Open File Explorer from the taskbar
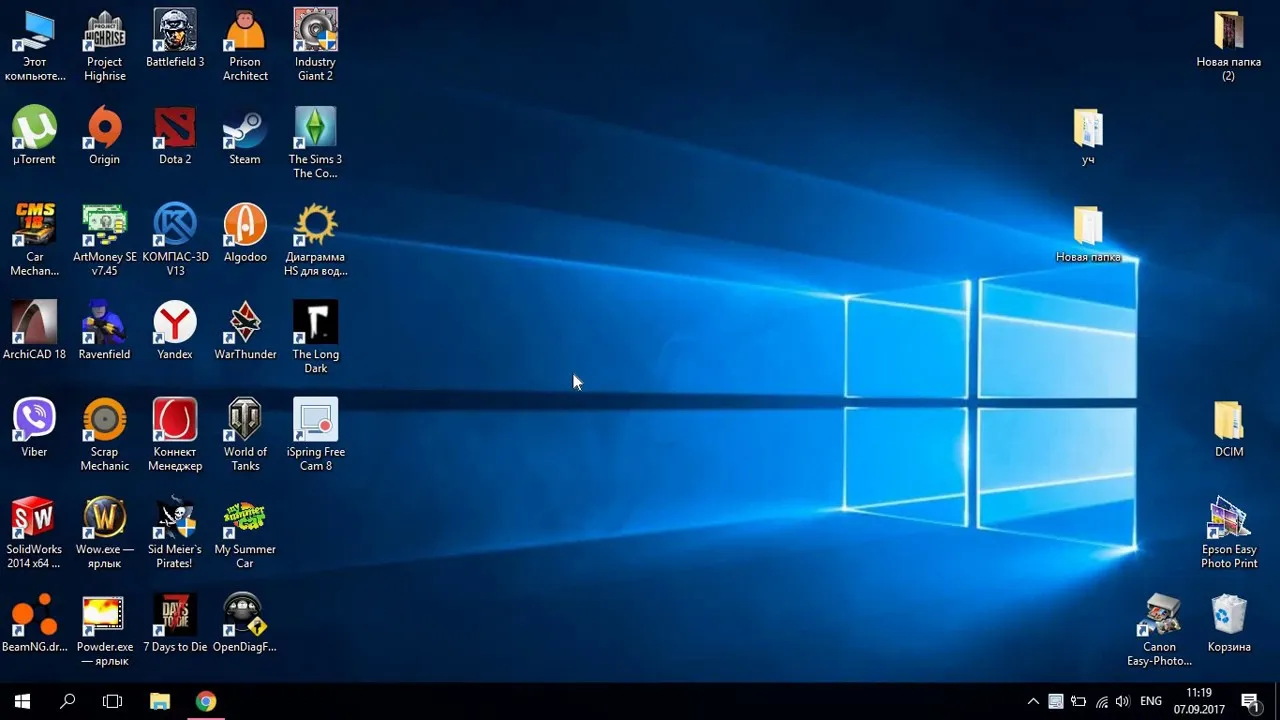The image size is (1280, 720). (x=159, y=701)
